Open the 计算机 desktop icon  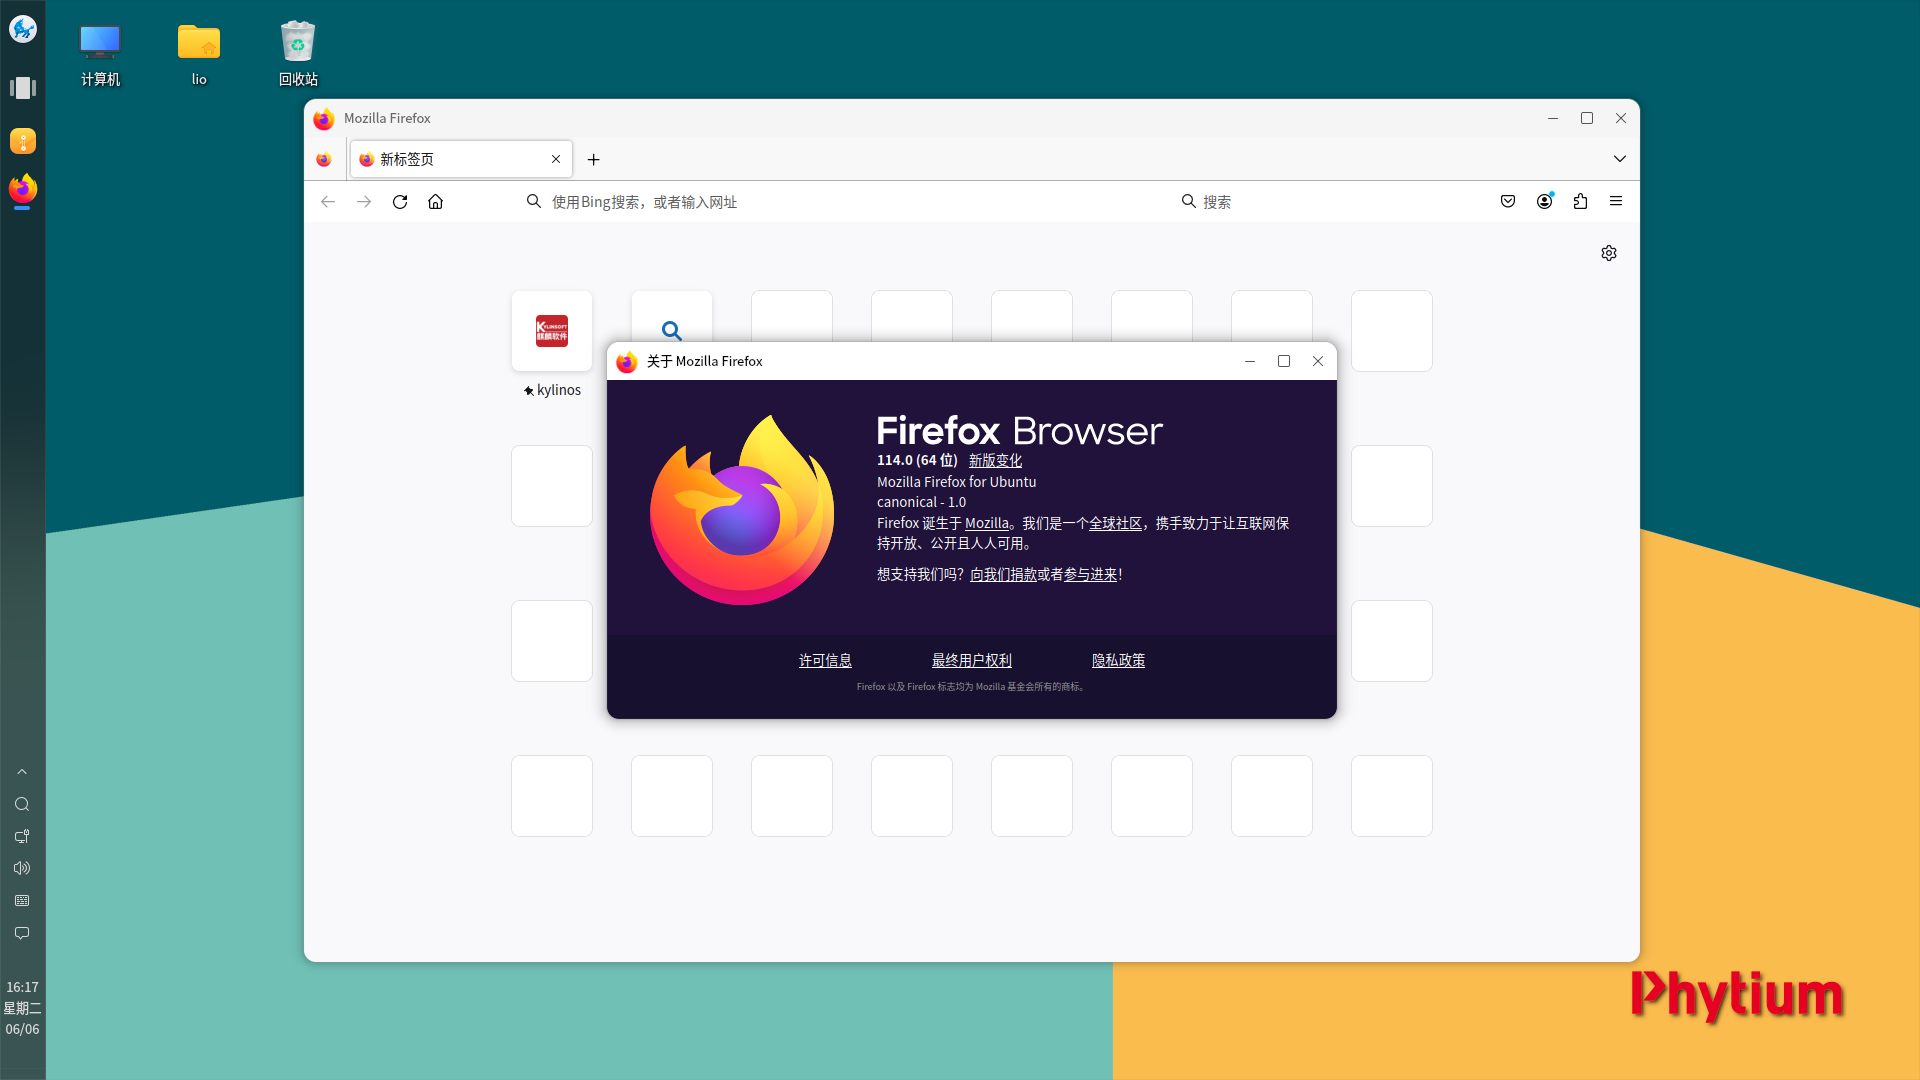coord(100,55)
